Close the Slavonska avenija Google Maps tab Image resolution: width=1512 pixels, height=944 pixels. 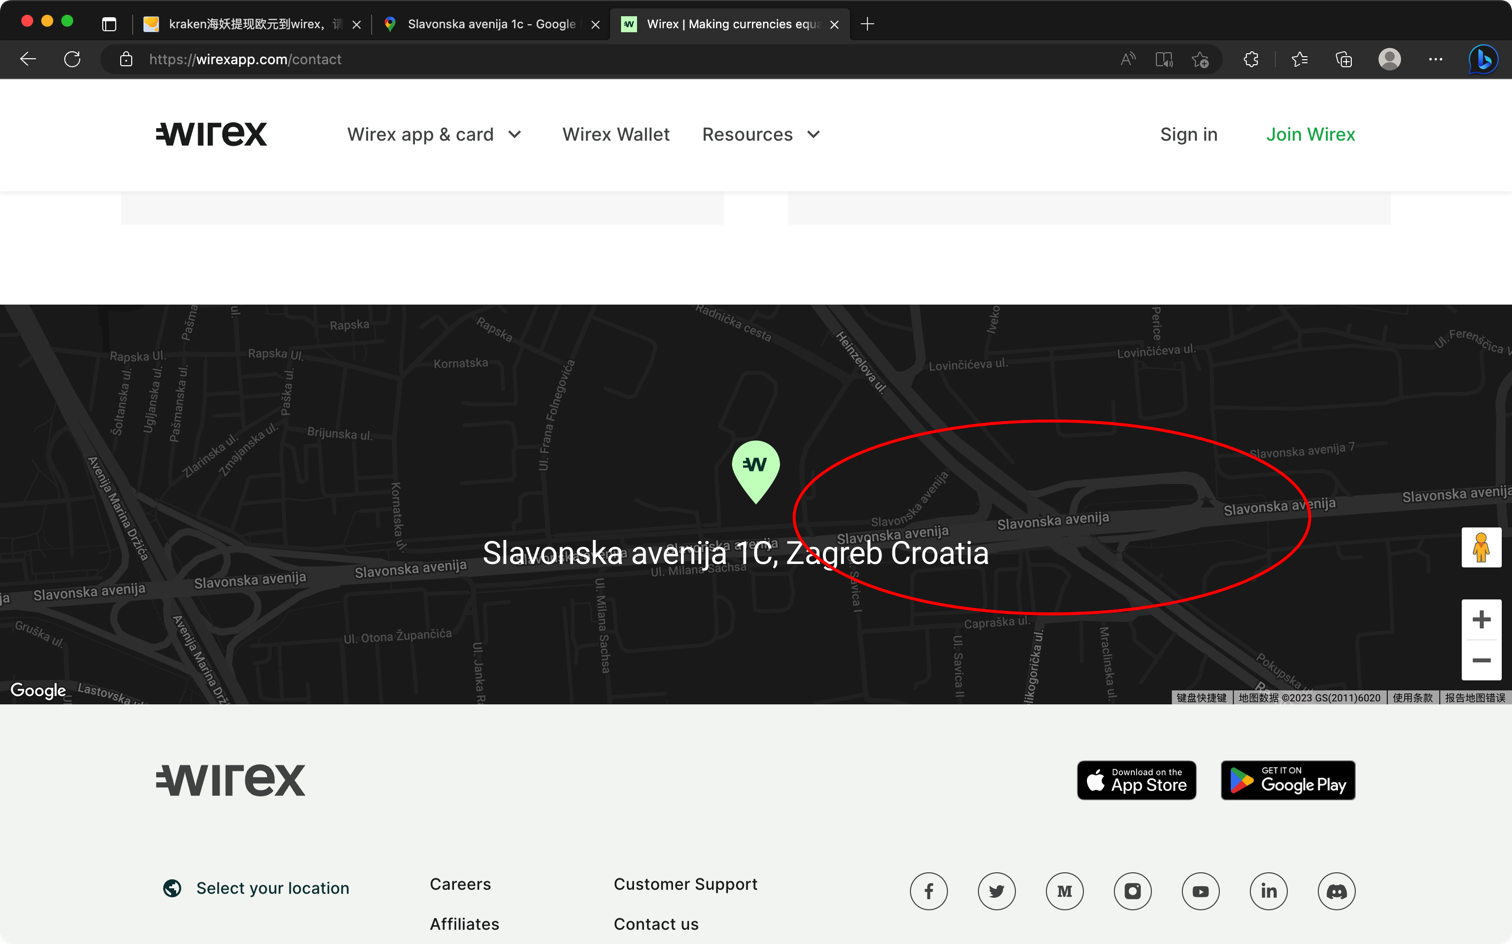pos(596,24)
